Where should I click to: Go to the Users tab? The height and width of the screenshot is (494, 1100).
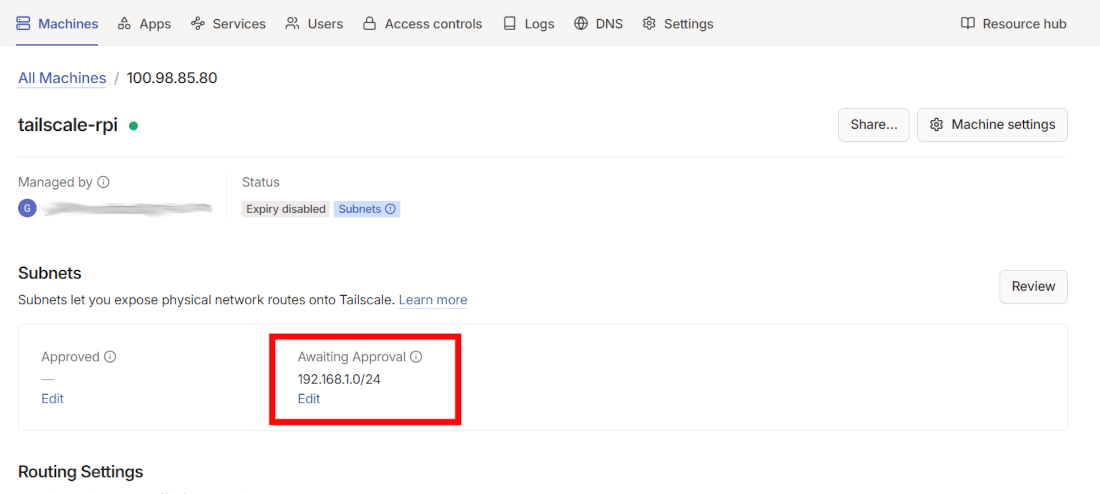(314, 24)
